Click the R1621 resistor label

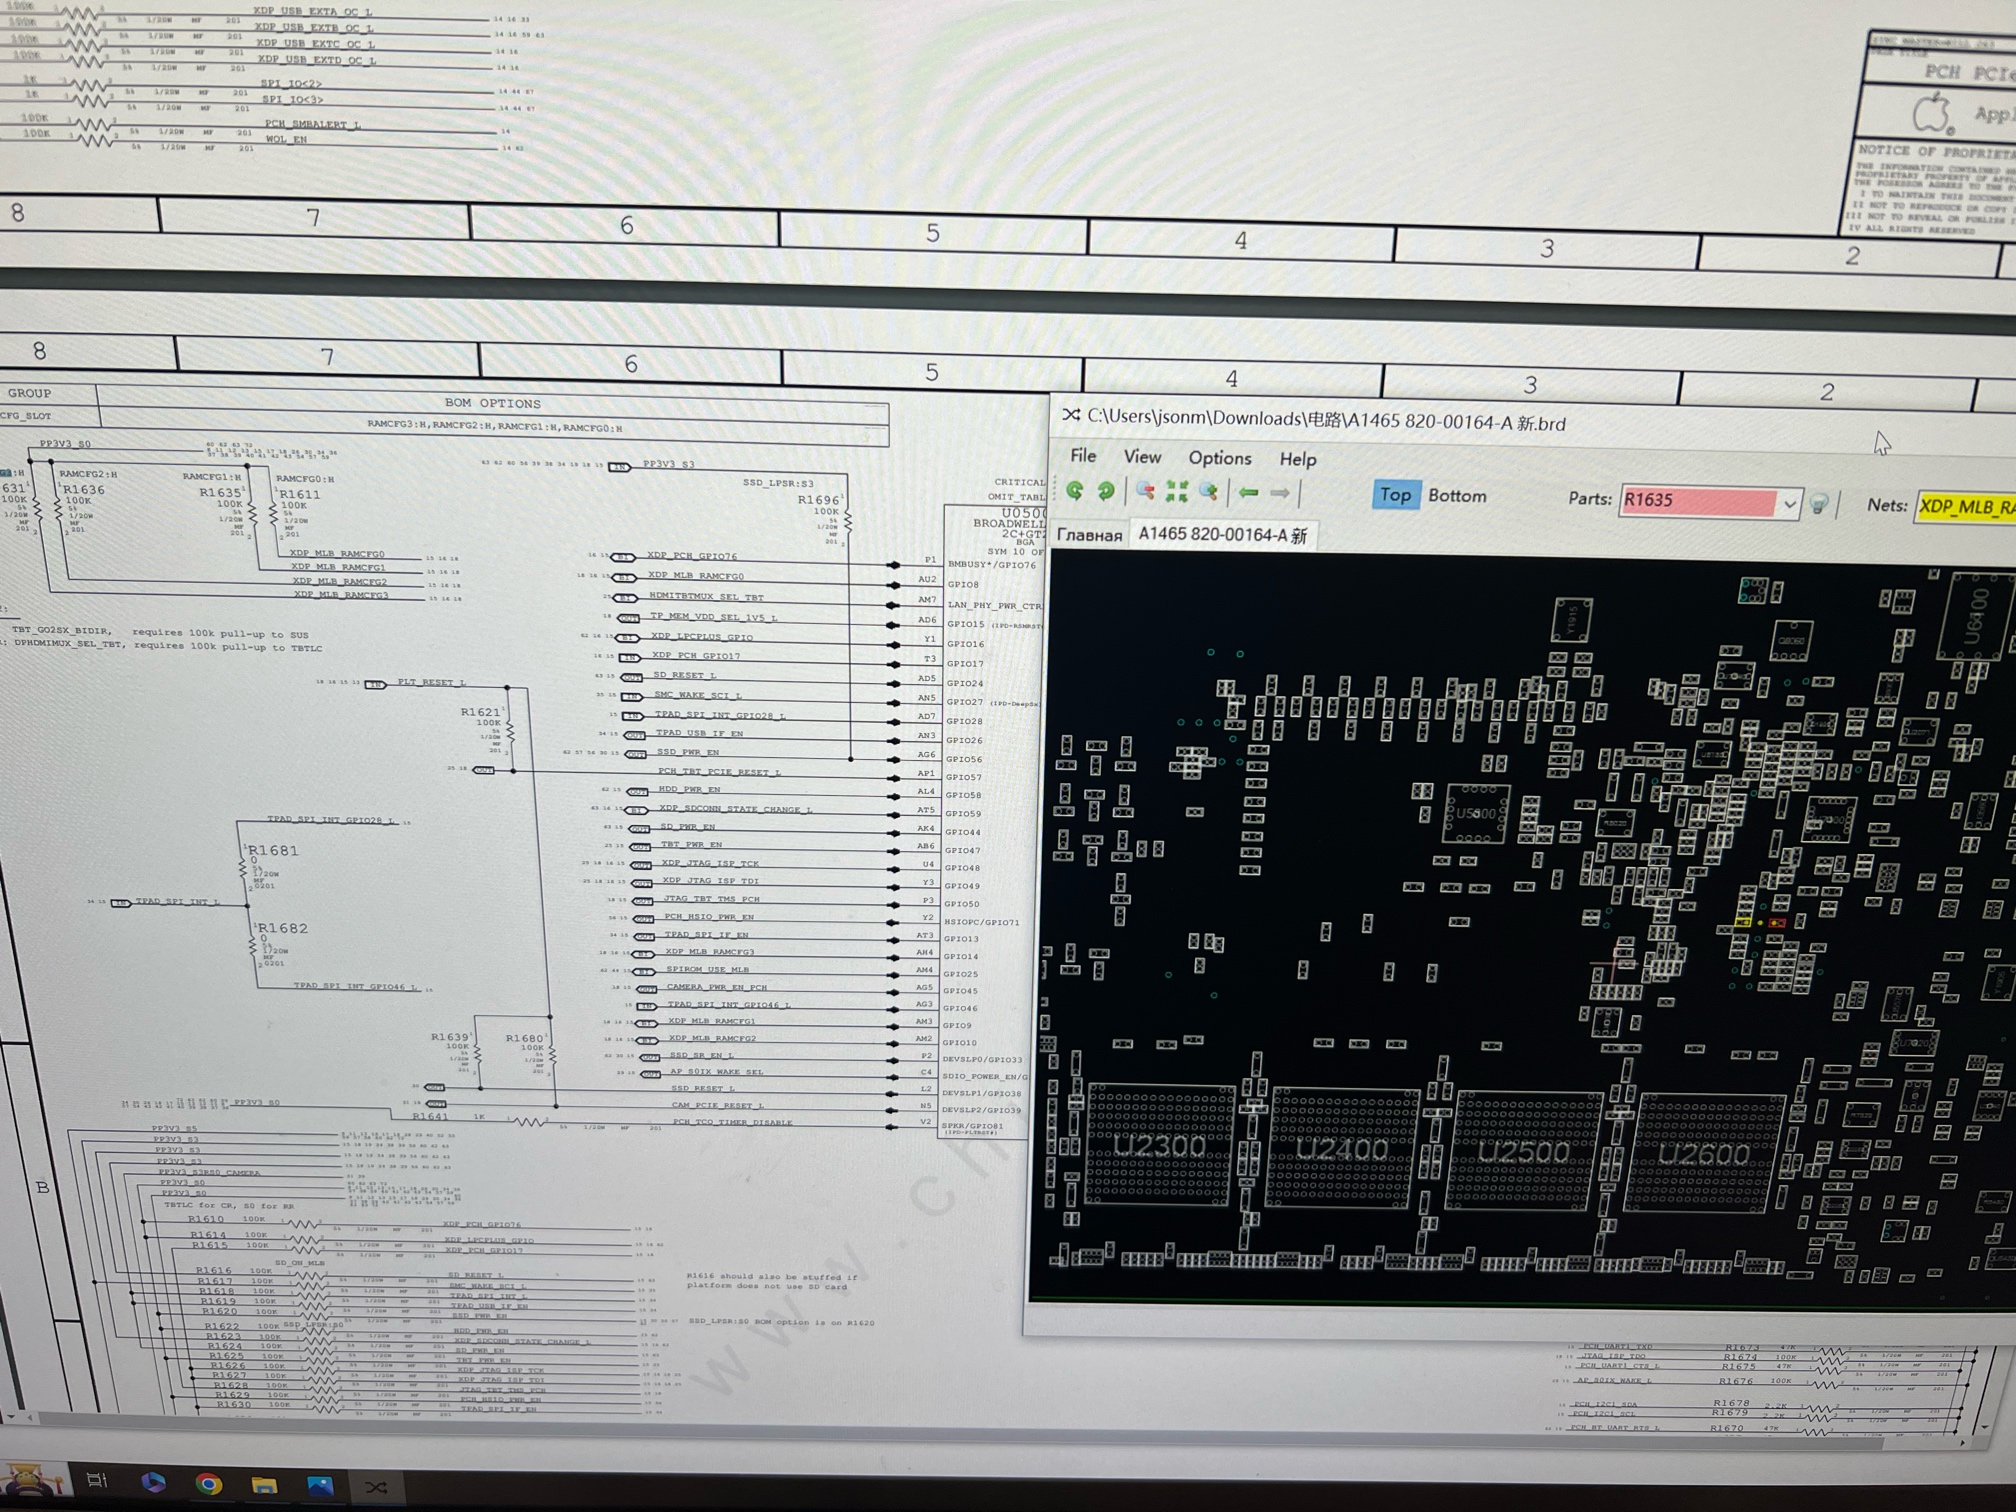tap(481, 712)
